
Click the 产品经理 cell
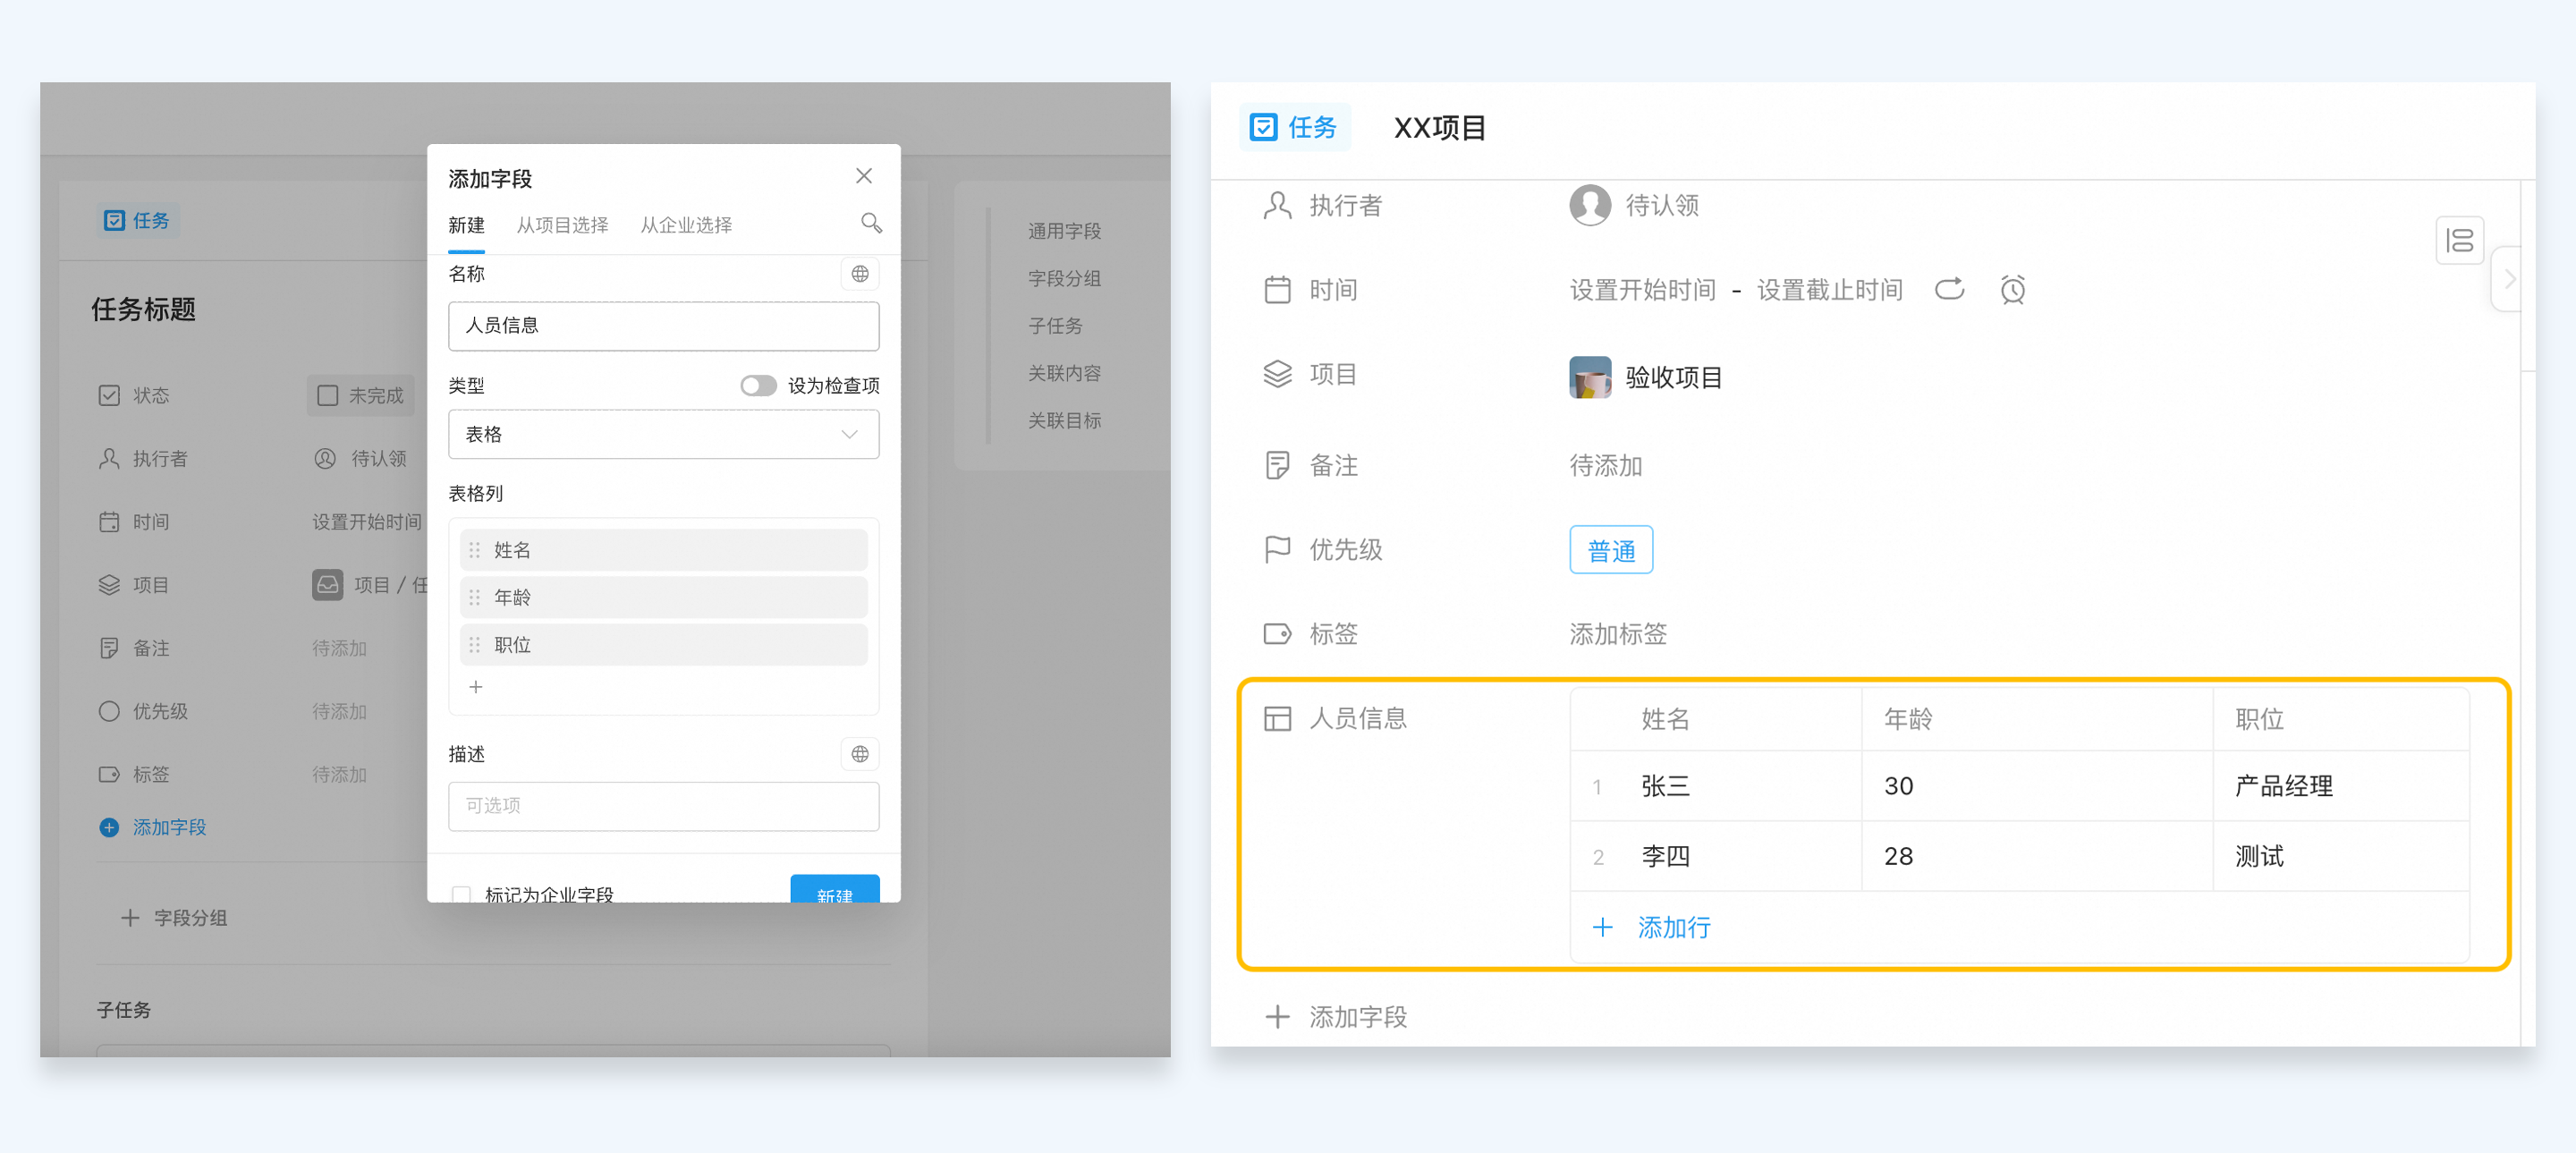(2341, 786)
